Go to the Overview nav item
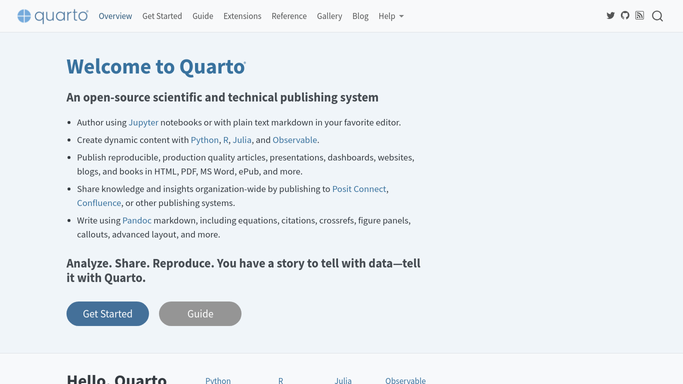Screen dimensions: 683x384 point(115,16)
